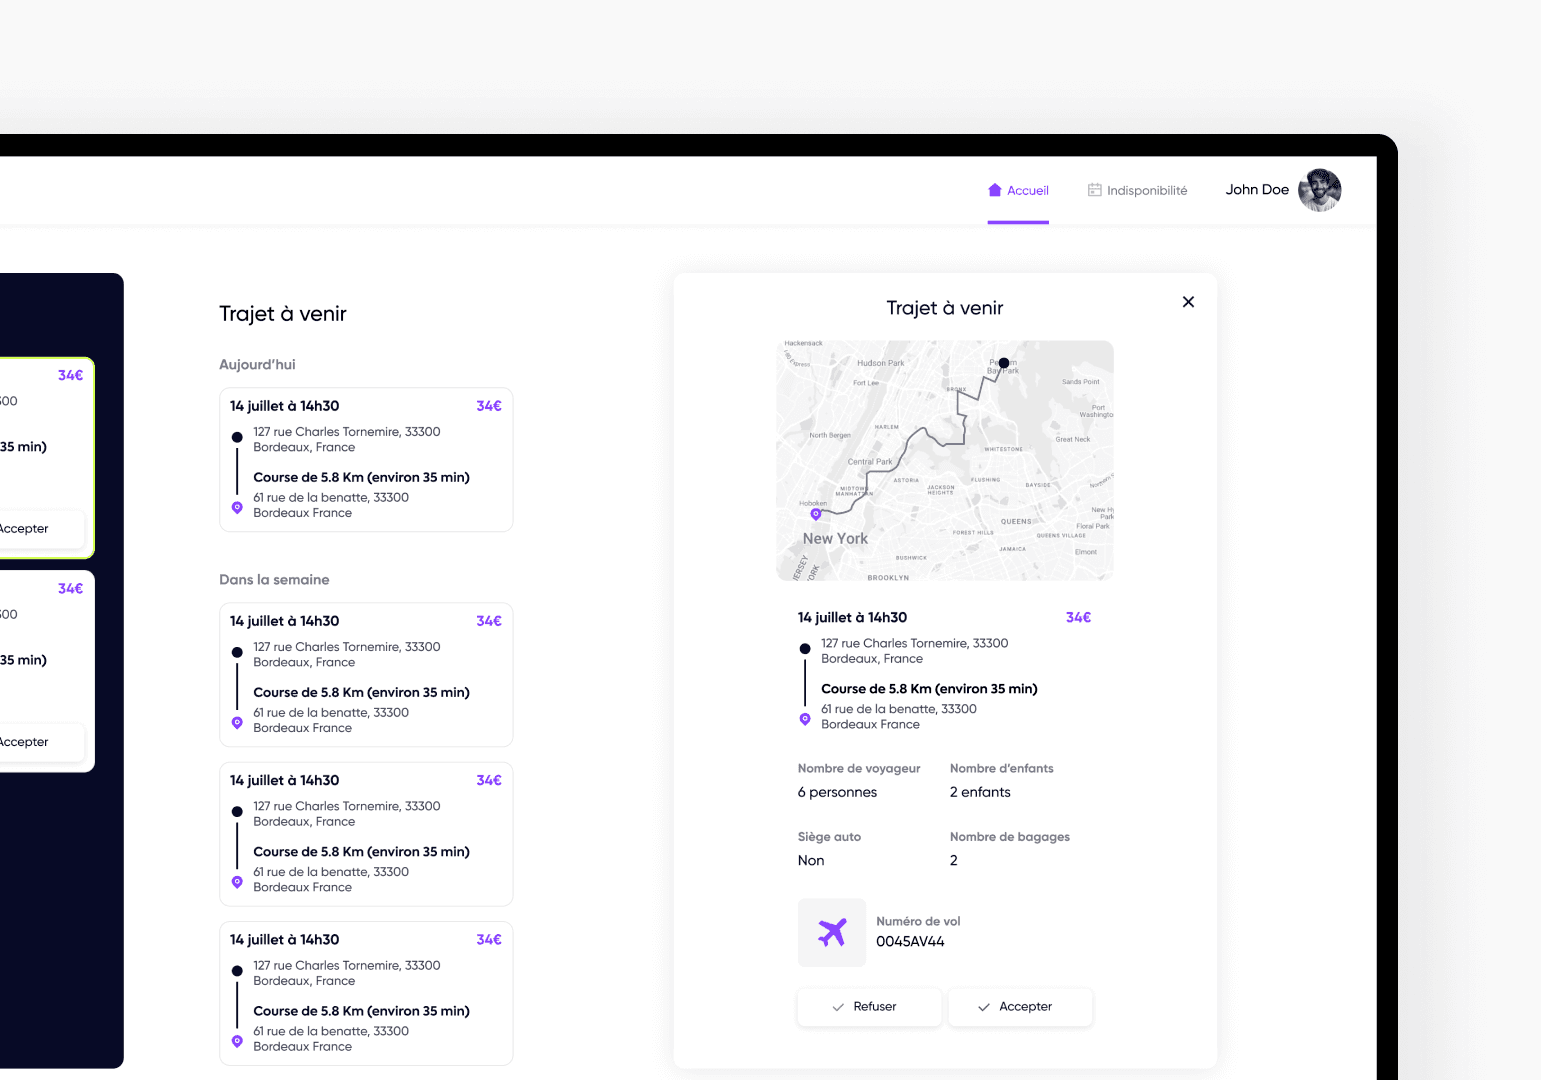Open the Indisponibilité tab
Screen dimensions: 1541x1080
[1138, 190]
